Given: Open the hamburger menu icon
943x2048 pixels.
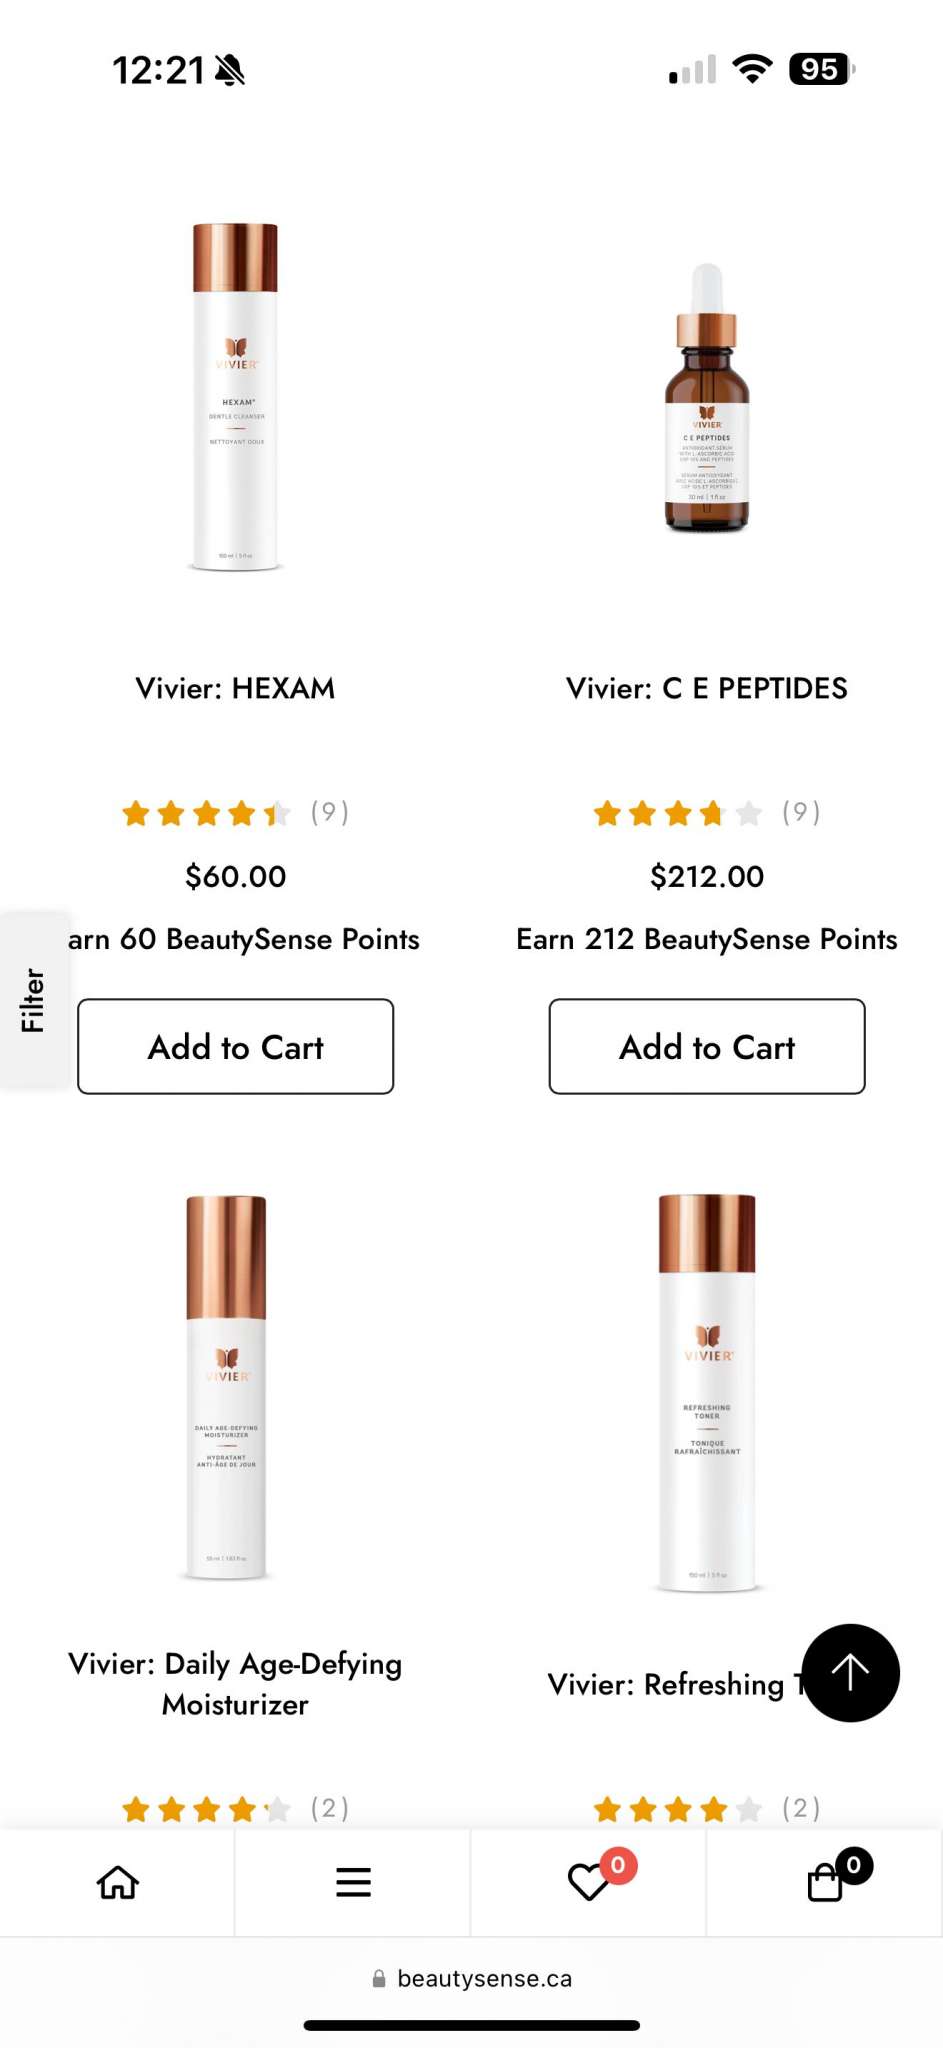Looking at the screenshot, I should [x=353, y=1882].
